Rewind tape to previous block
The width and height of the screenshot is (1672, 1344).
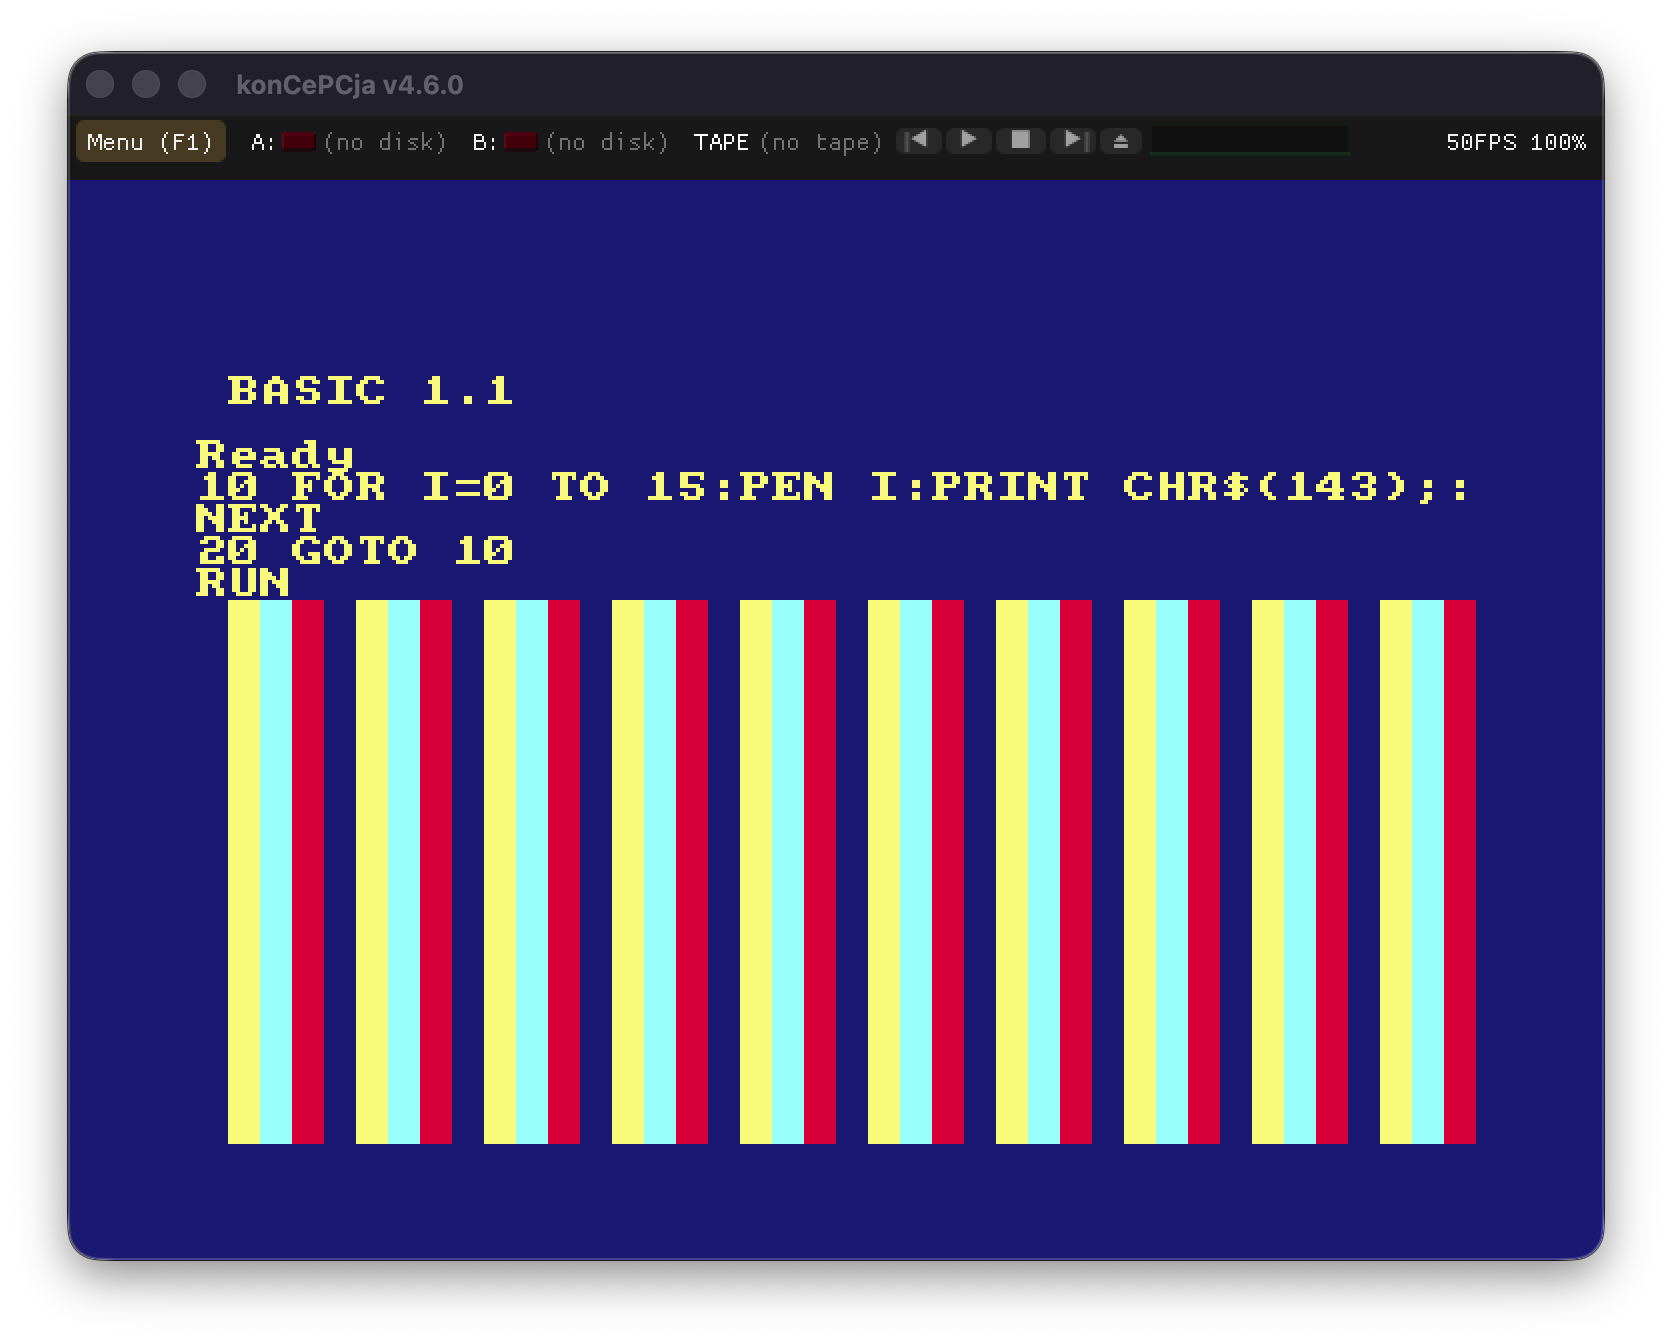pyautogui.click(x=918, y=140)
